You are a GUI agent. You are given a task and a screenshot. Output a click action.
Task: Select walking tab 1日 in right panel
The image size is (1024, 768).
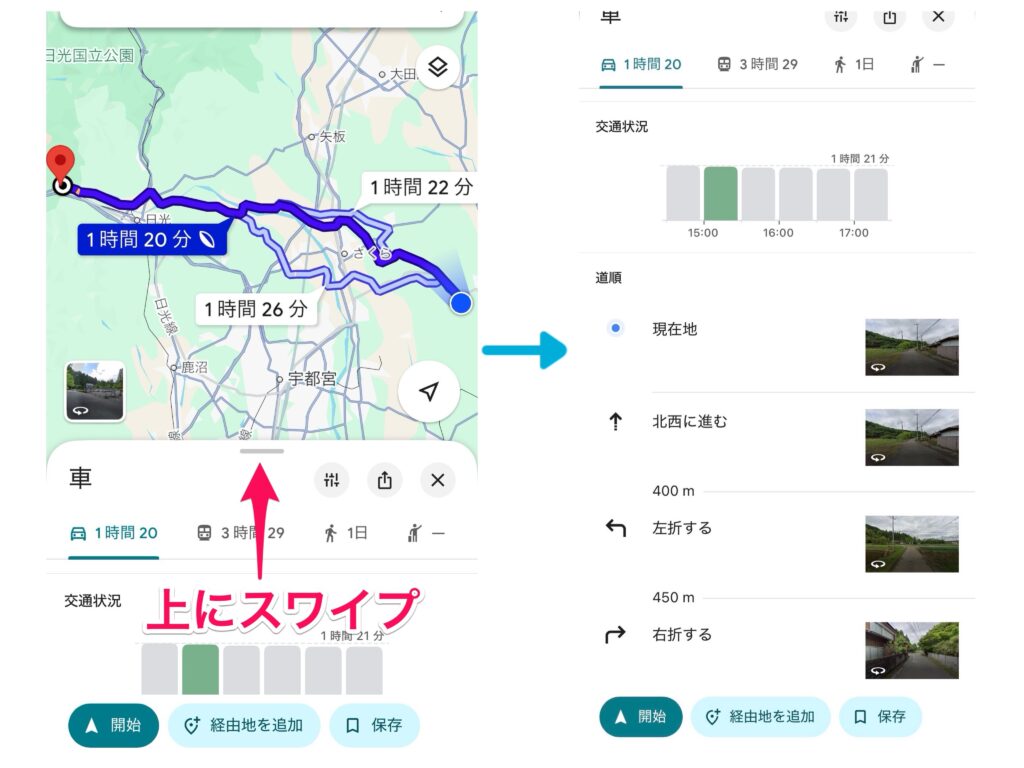(853, 64)
